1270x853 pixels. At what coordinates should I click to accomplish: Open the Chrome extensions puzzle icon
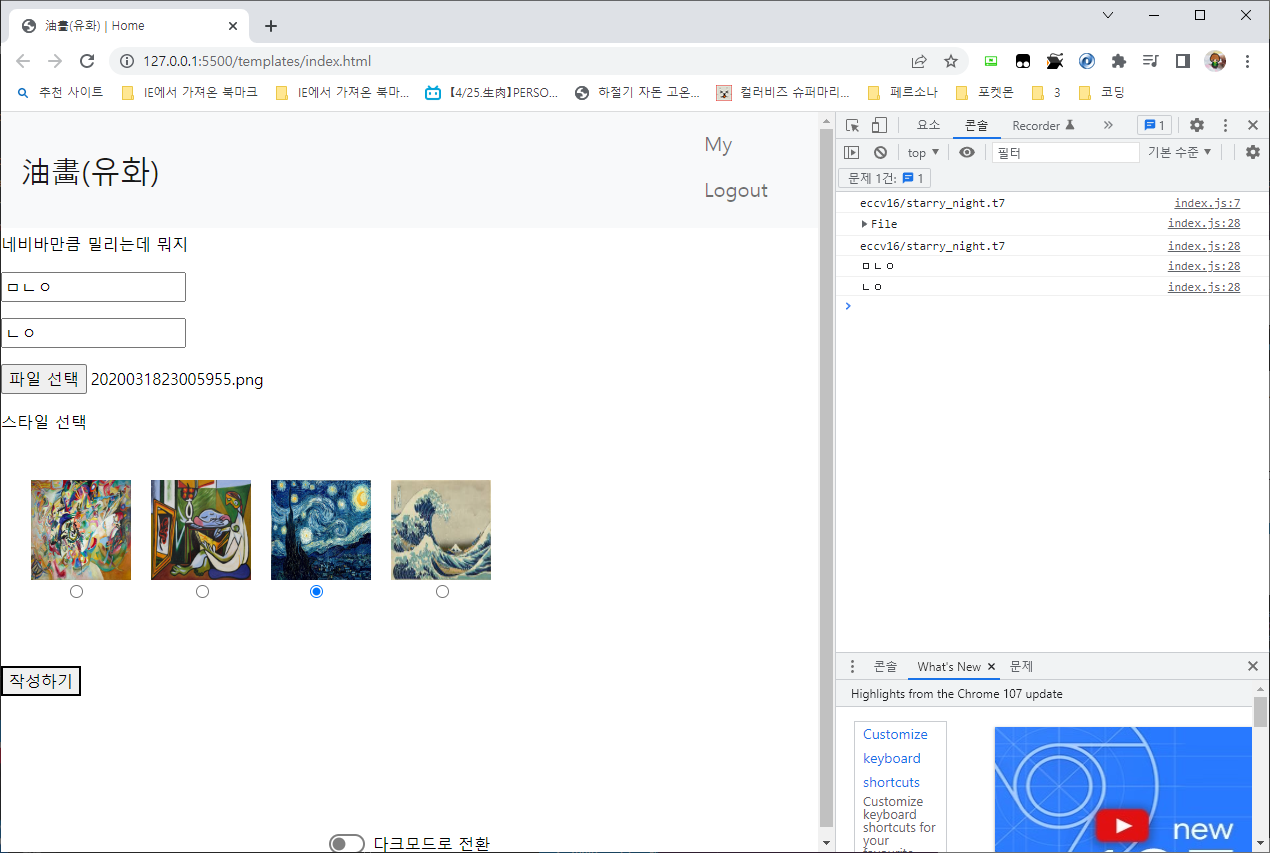click(x=1119, y=61)
